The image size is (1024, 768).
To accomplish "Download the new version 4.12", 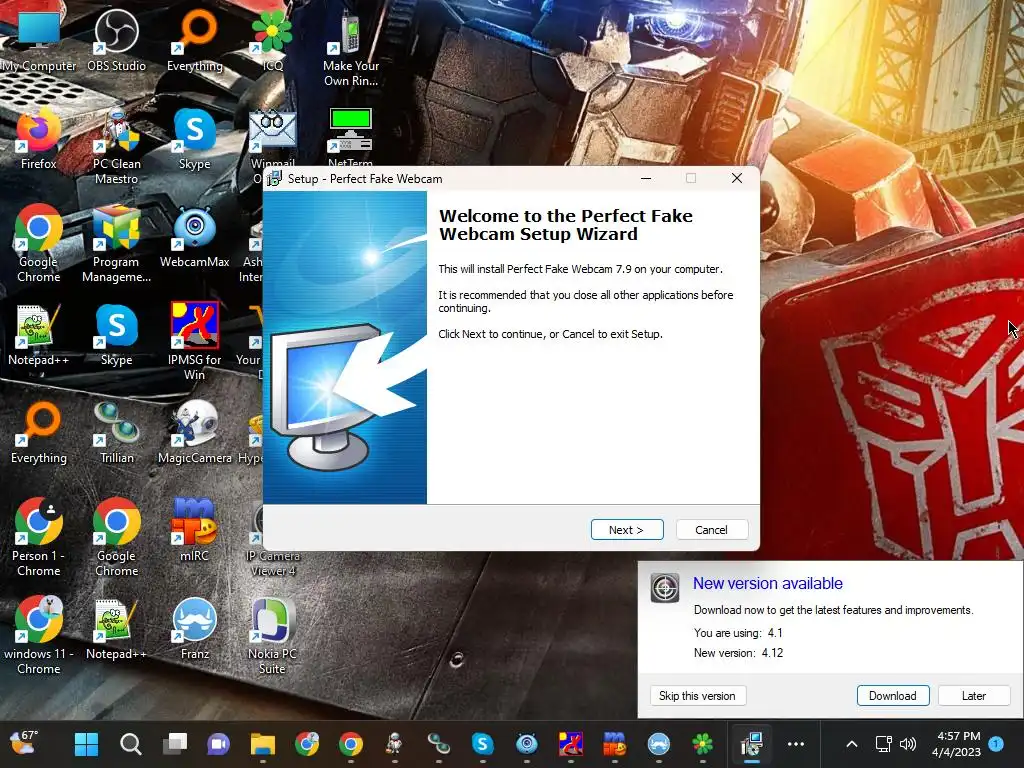I will coord(892,696).
